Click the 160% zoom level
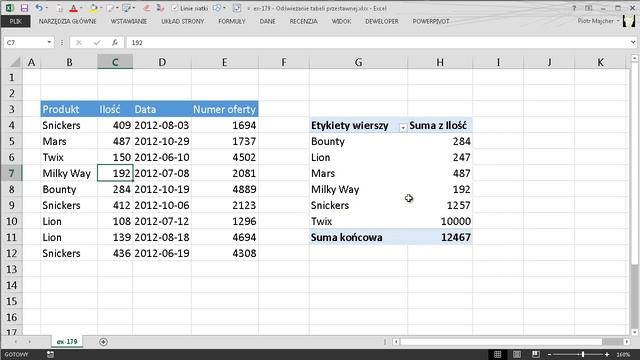 623,355
